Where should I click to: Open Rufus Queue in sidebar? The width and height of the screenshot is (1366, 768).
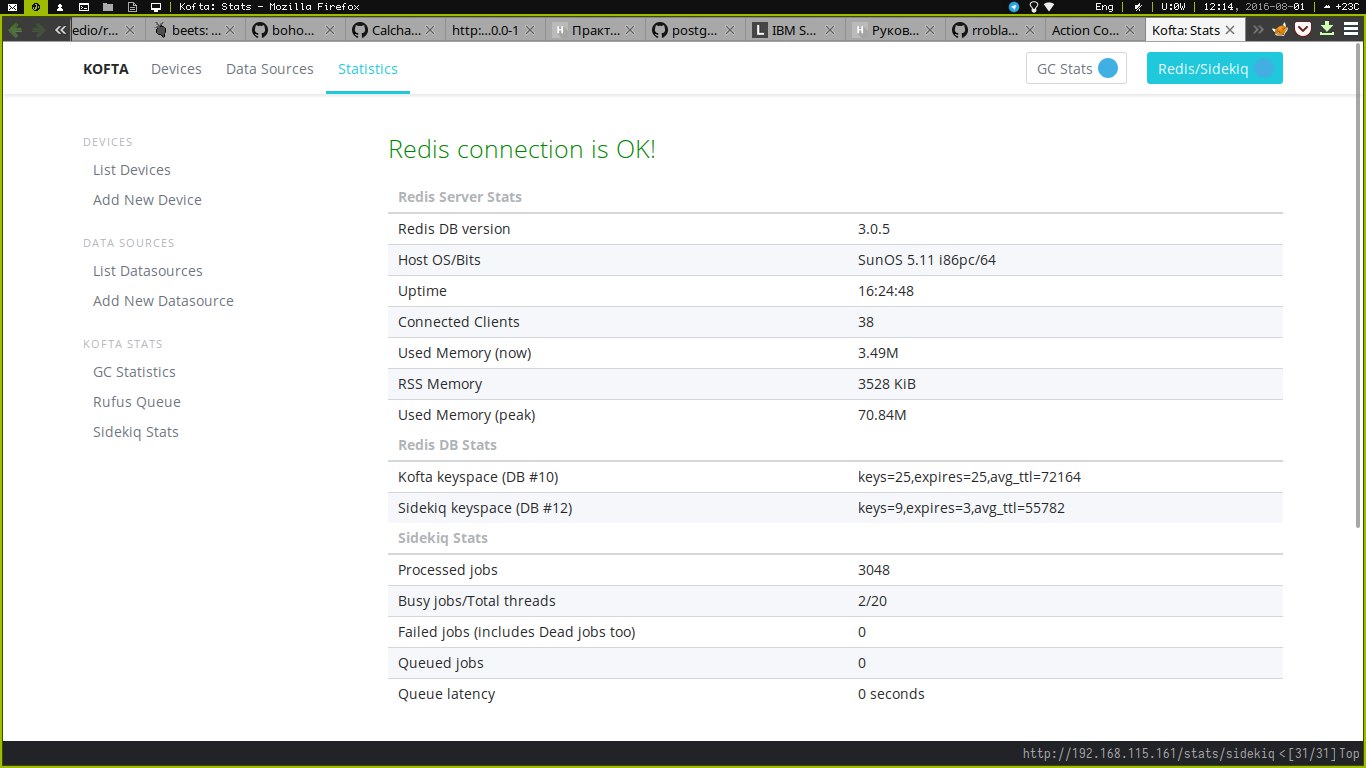click(137, 402)
